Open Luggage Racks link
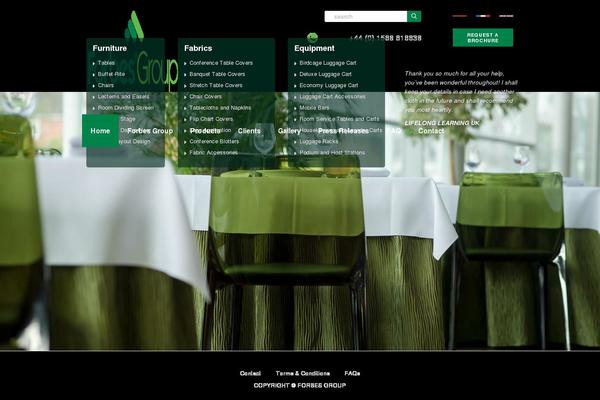 [319, 141]
